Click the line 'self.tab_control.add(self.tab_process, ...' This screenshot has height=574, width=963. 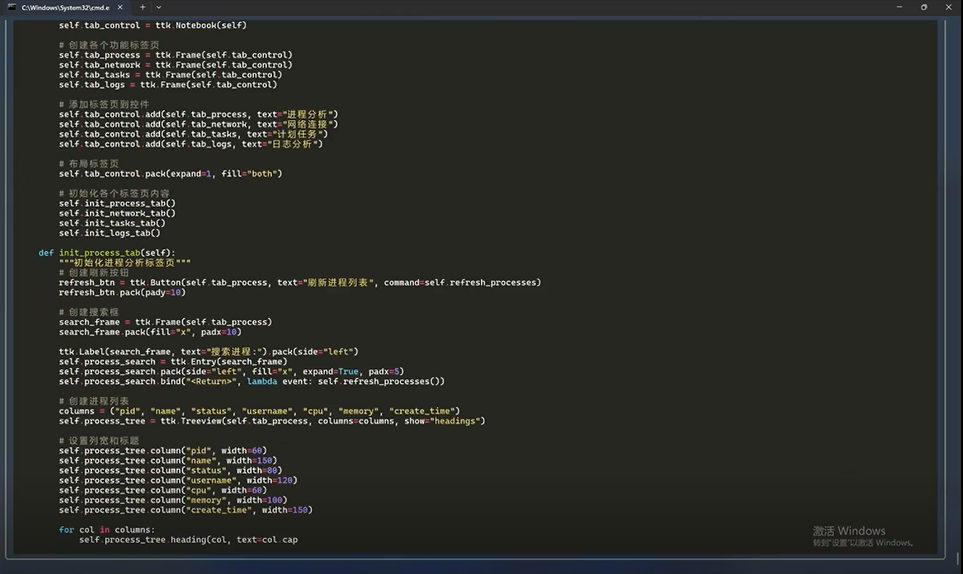[198, 114]
